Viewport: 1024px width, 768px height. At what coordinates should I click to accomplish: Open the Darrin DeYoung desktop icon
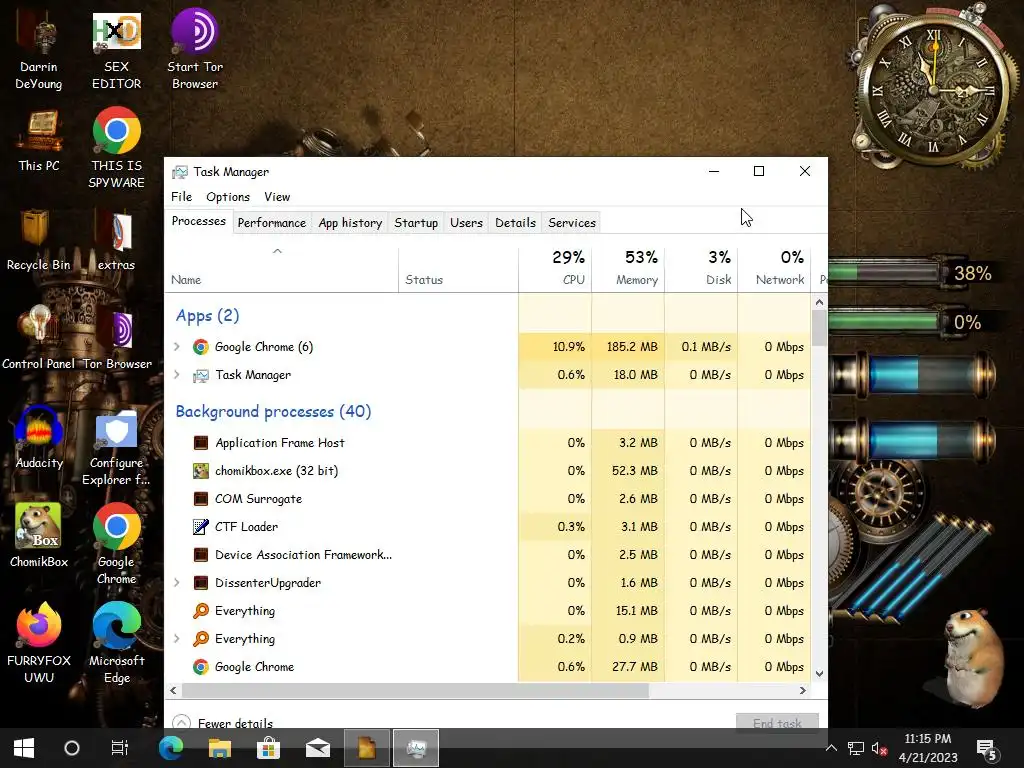click(39, 49)
